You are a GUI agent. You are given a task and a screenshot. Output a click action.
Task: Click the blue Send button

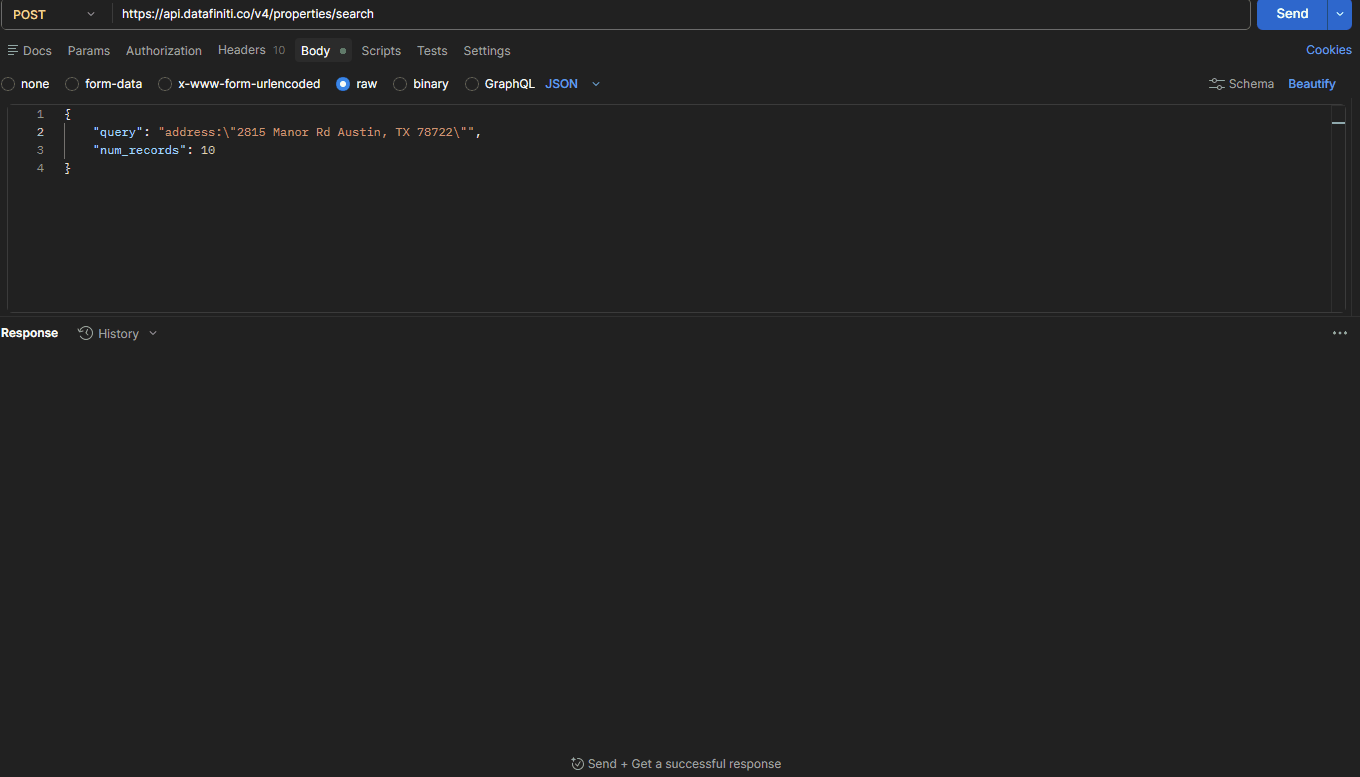pos(1292,14)
